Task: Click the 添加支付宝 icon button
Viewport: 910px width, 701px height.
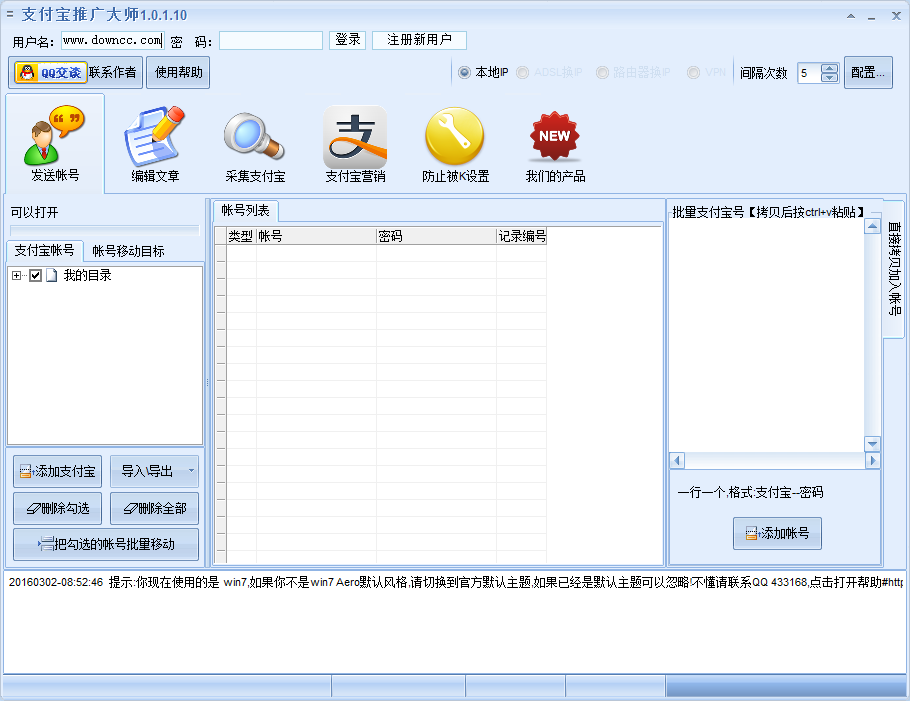Action: [x=56, y=471]
